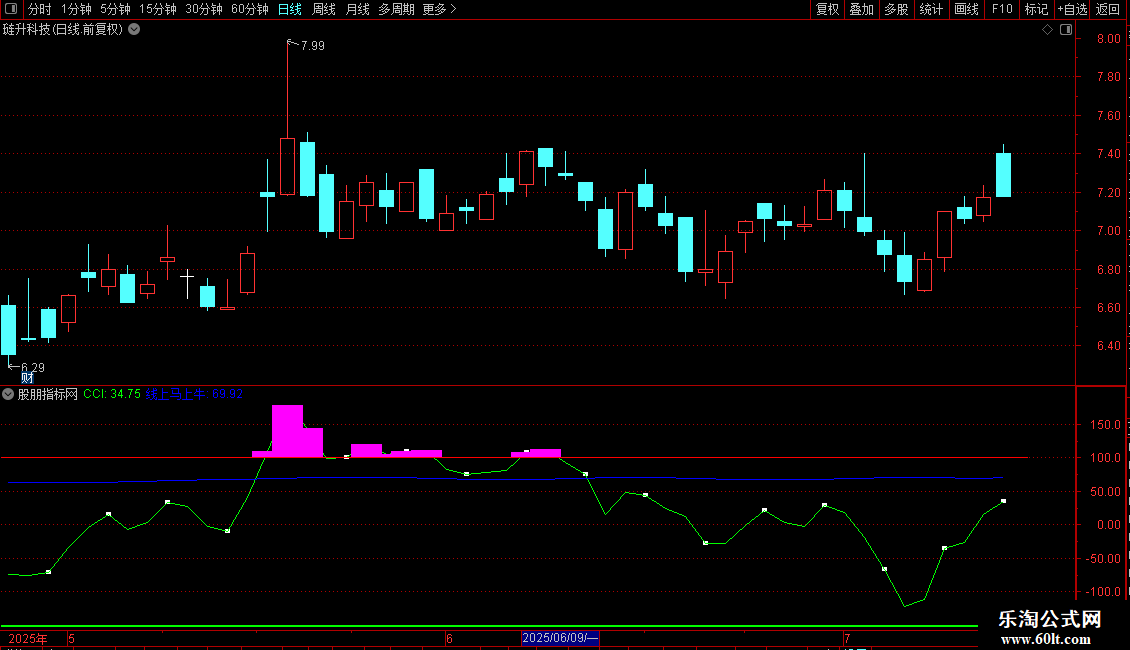The height and width of the screenshot is (650, 1130).
Task: Click the 财 finance marker icon on the chart
Action: coord(27,378)
